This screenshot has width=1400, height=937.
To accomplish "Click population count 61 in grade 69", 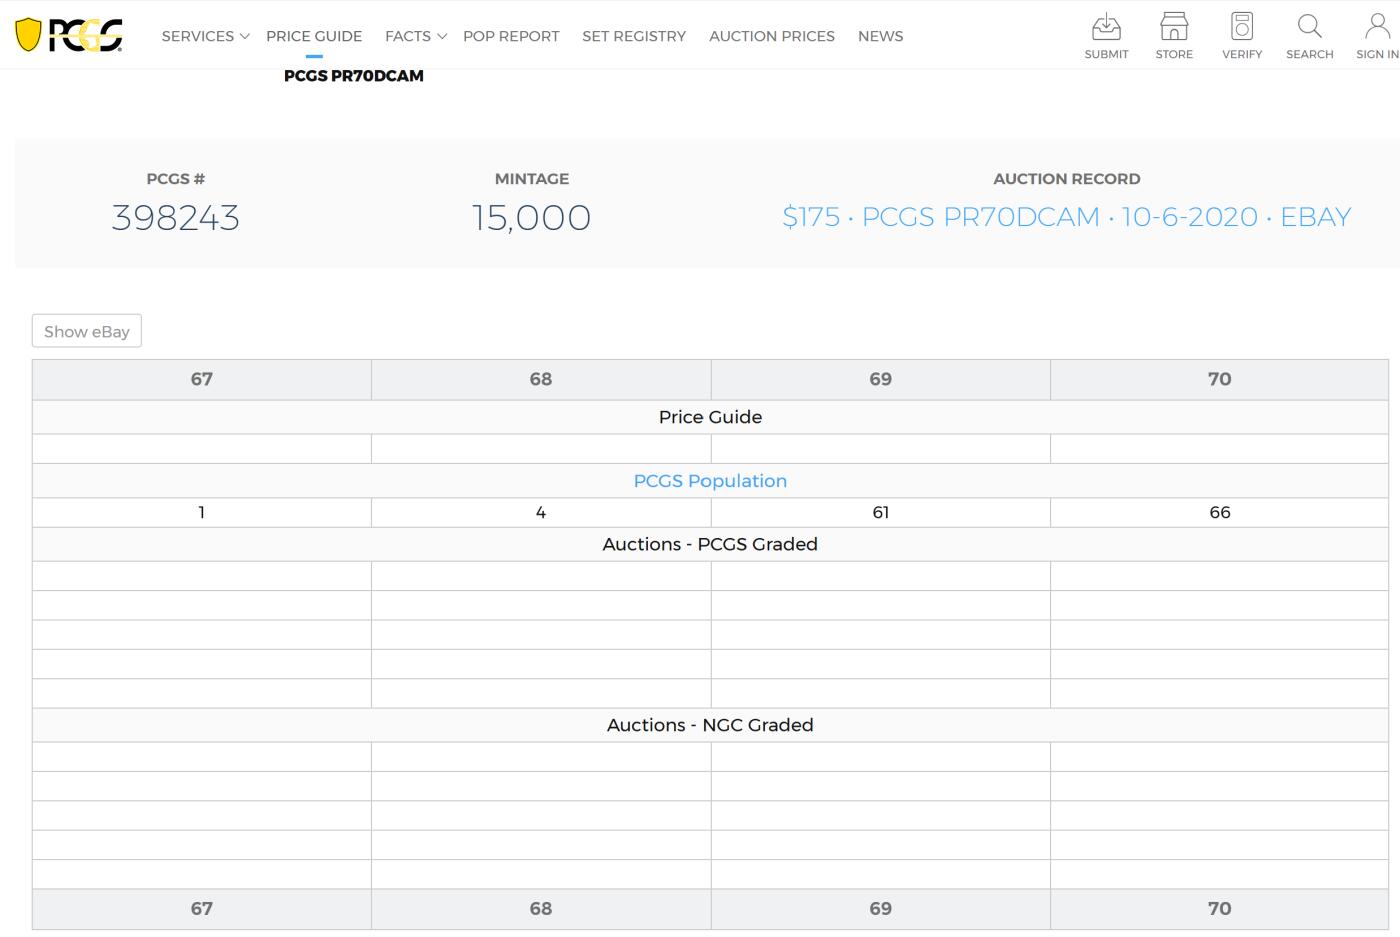I will (x=880, y=512).
